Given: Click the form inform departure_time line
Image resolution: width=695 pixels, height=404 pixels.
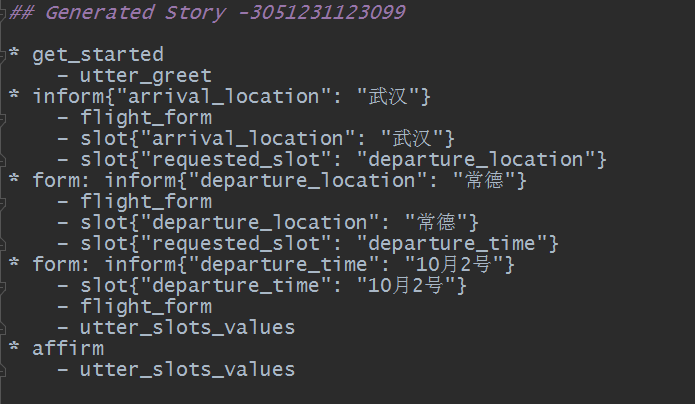Looking at the screenshot, I should (x=272, y=264).
